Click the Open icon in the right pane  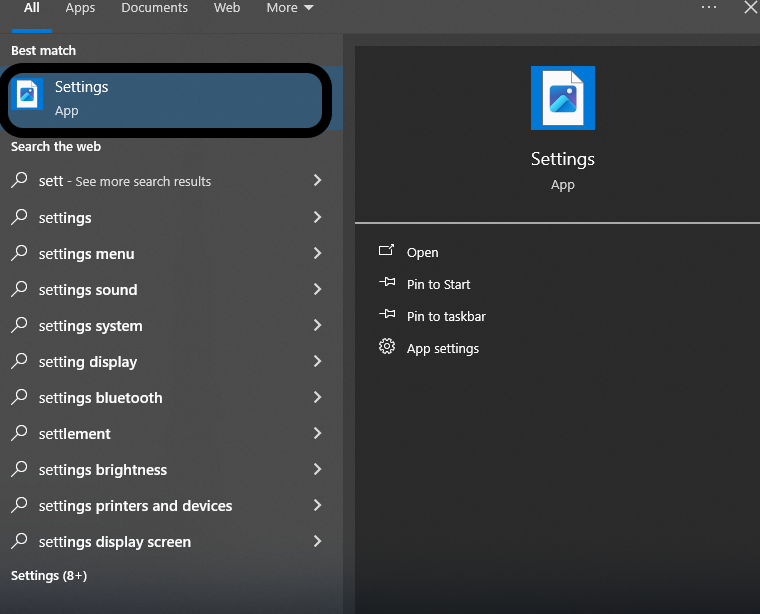pyautogui.click(x=387, y=252)
